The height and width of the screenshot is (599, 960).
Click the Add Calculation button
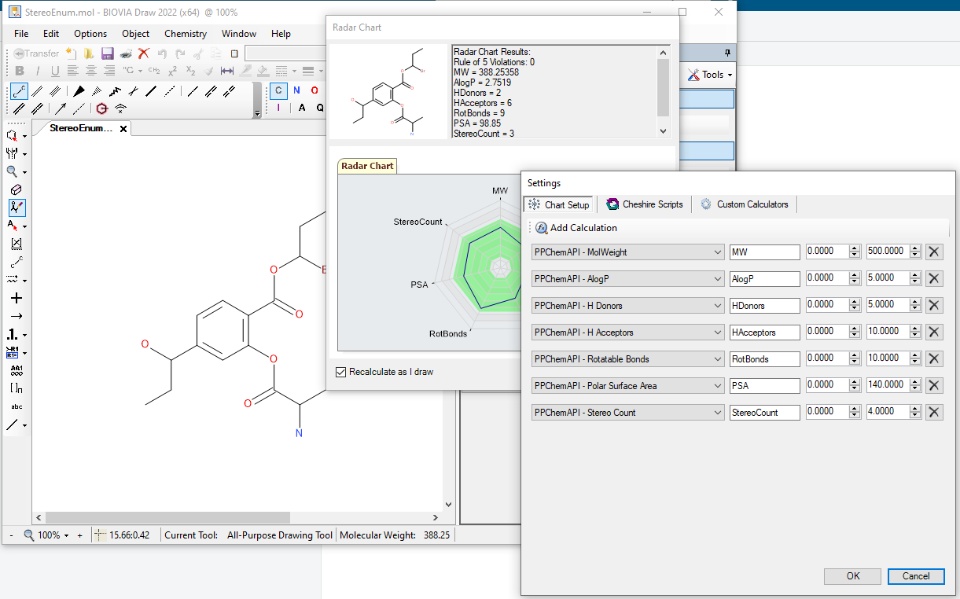point(576,228)
